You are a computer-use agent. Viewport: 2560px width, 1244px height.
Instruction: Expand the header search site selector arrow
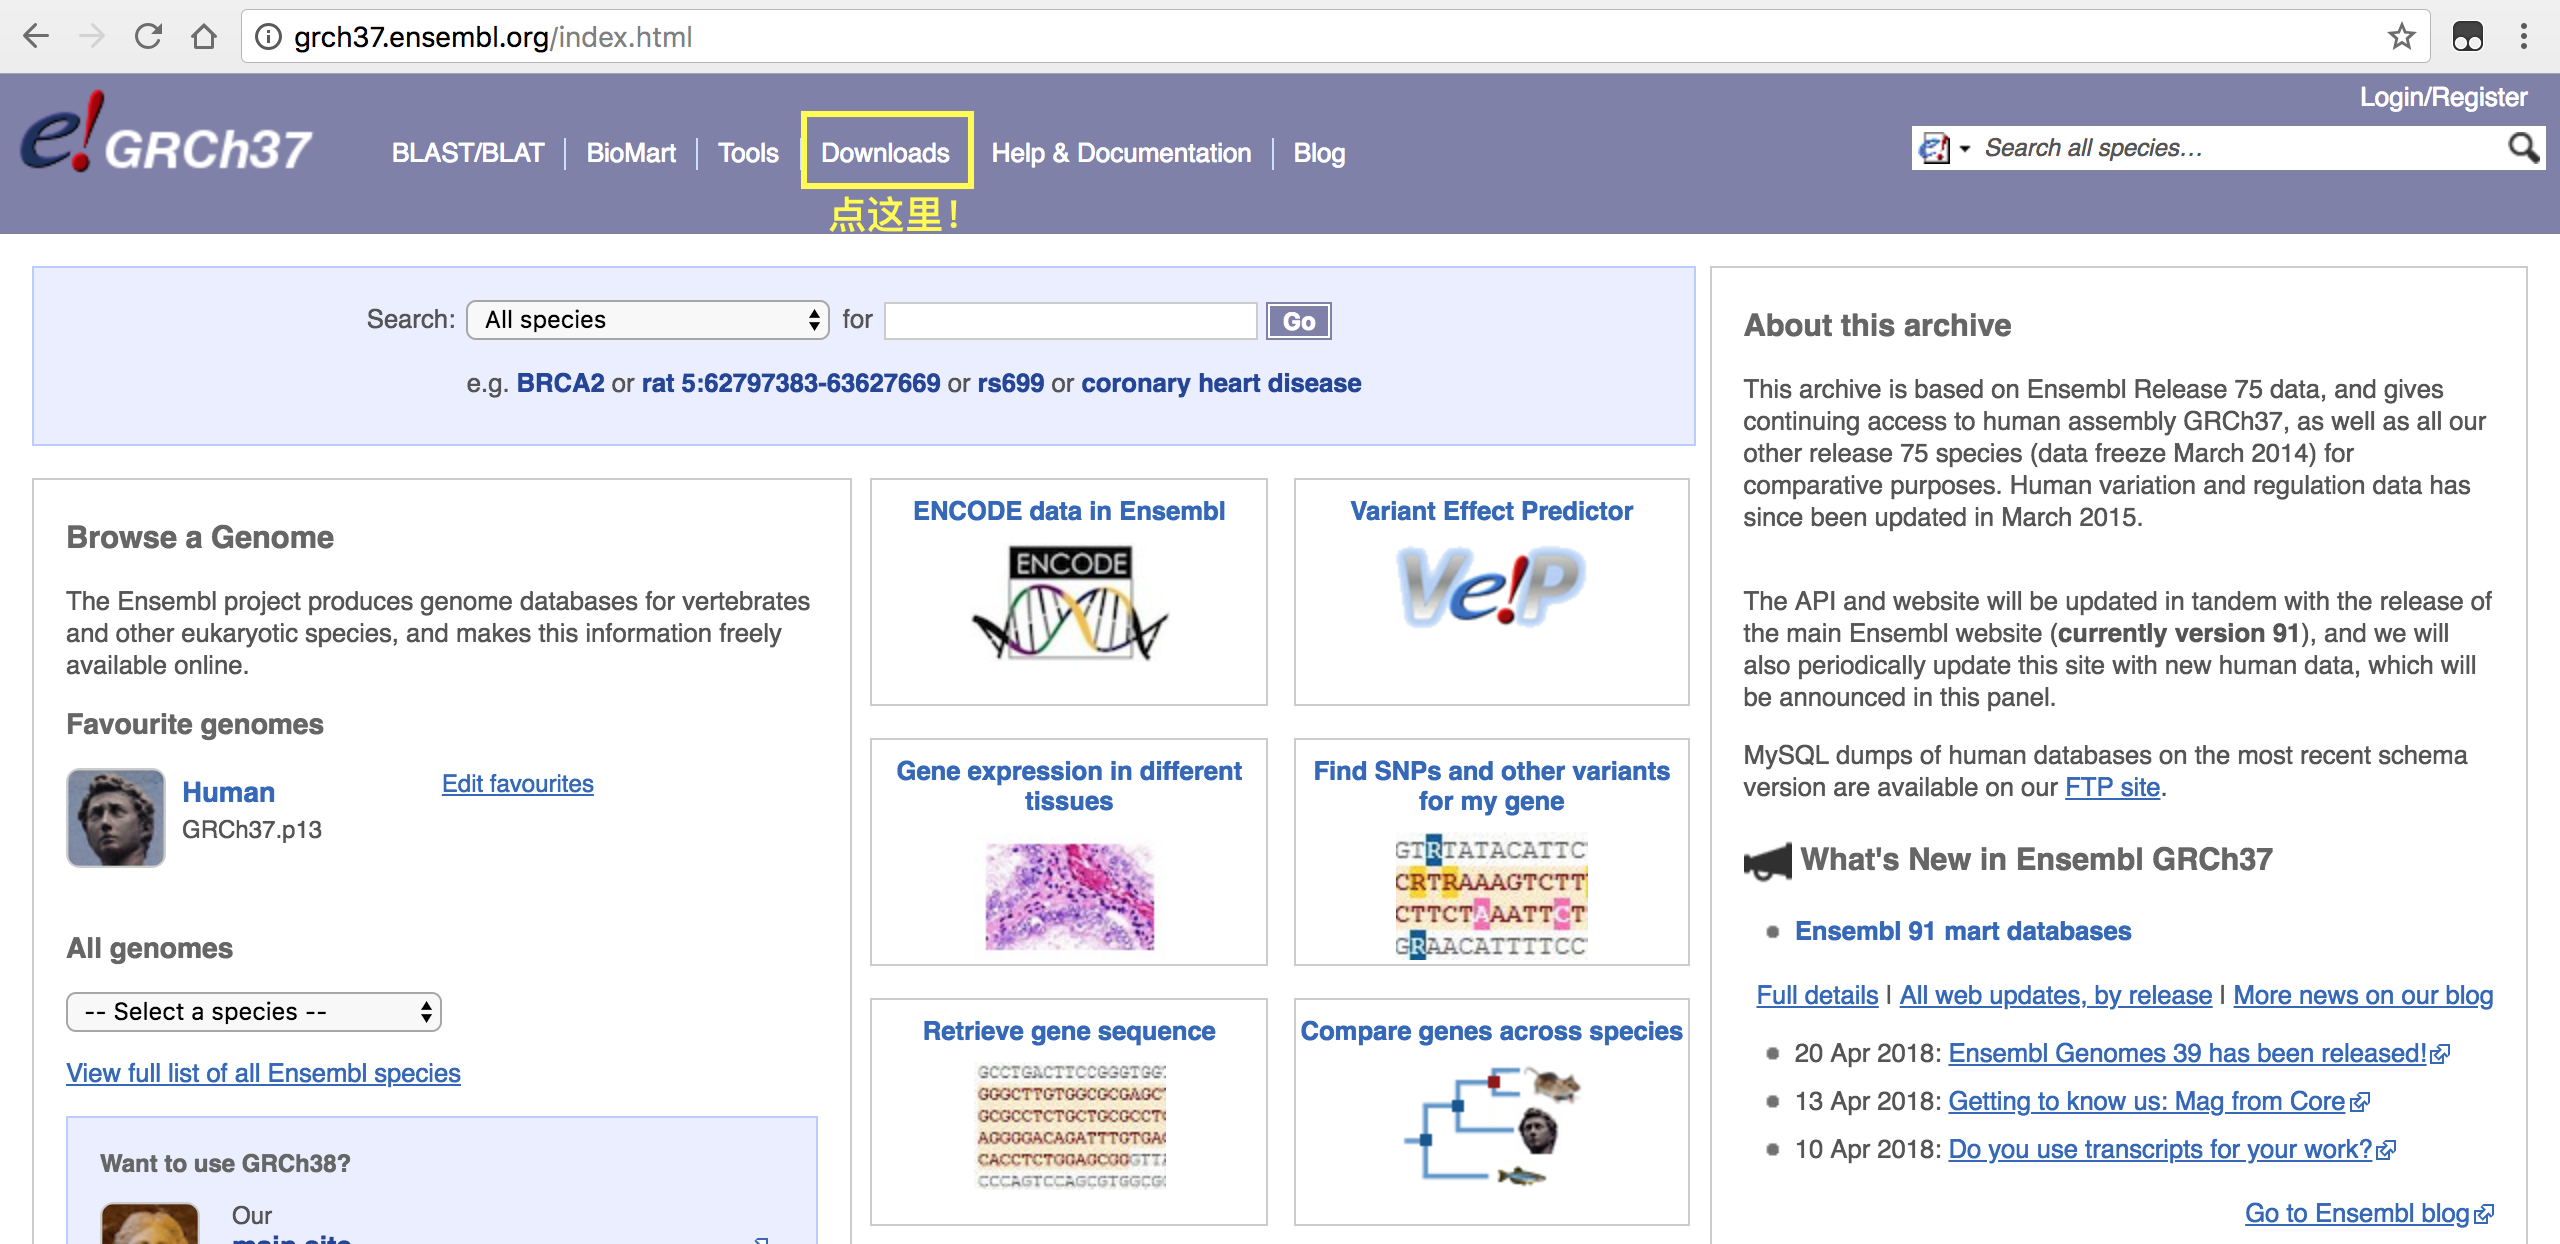pyautogui.click(x=1965, y=149)
